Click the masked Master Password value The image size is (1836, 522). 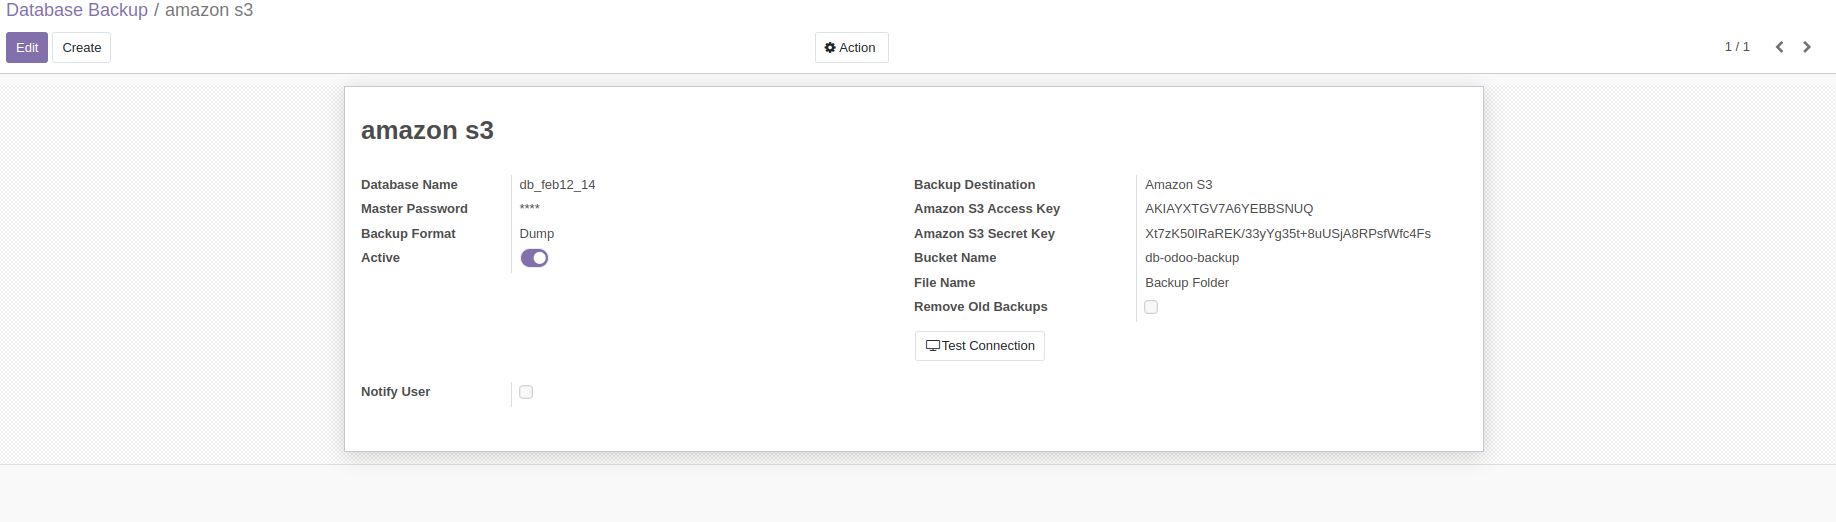[x=529, y=209]
